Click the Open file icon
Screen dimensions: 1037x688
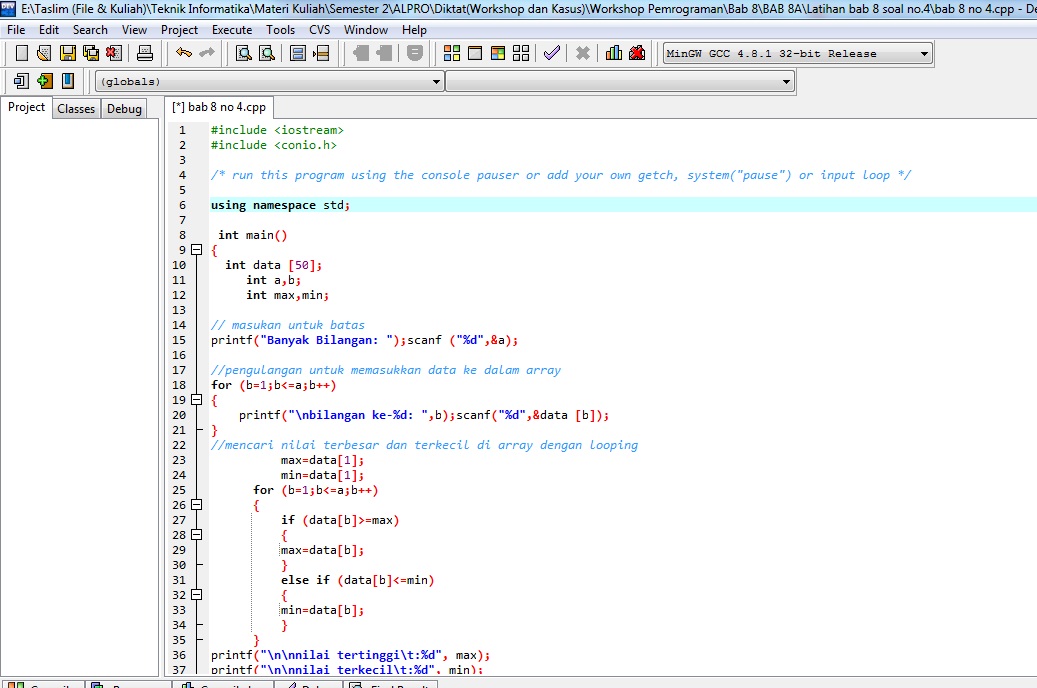click(x=44, y=53)
